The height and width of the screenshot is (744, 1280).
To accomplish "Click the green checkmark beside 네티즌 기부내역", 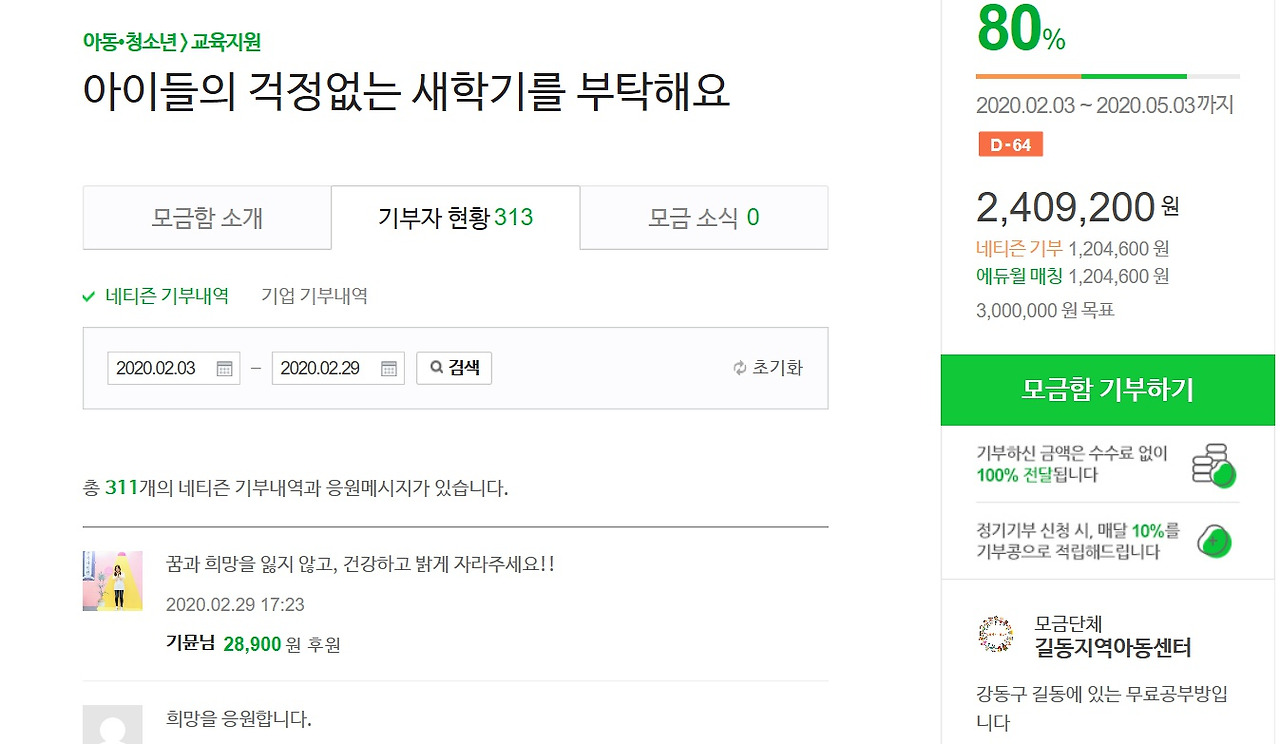I will pos(92,295).
